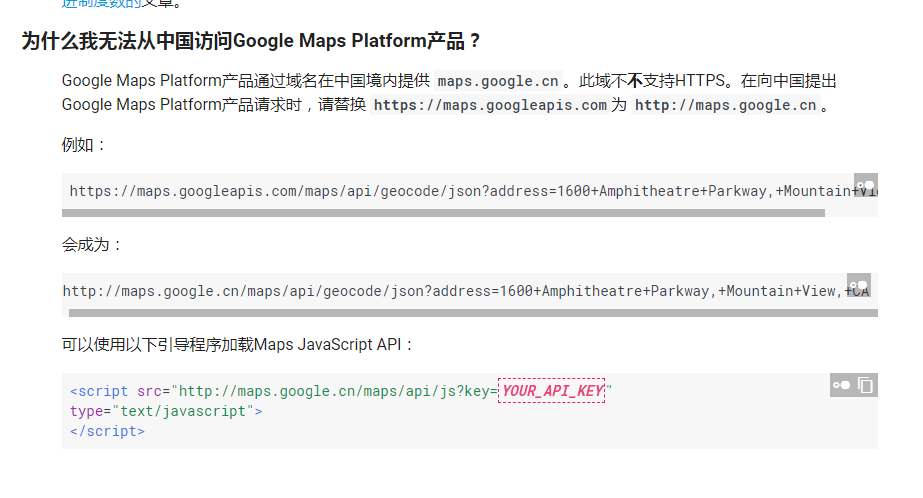Click the maps.google.cn code block's horizontal scrollbar
The height and width of the screenshot is (498, 923).
470,313
